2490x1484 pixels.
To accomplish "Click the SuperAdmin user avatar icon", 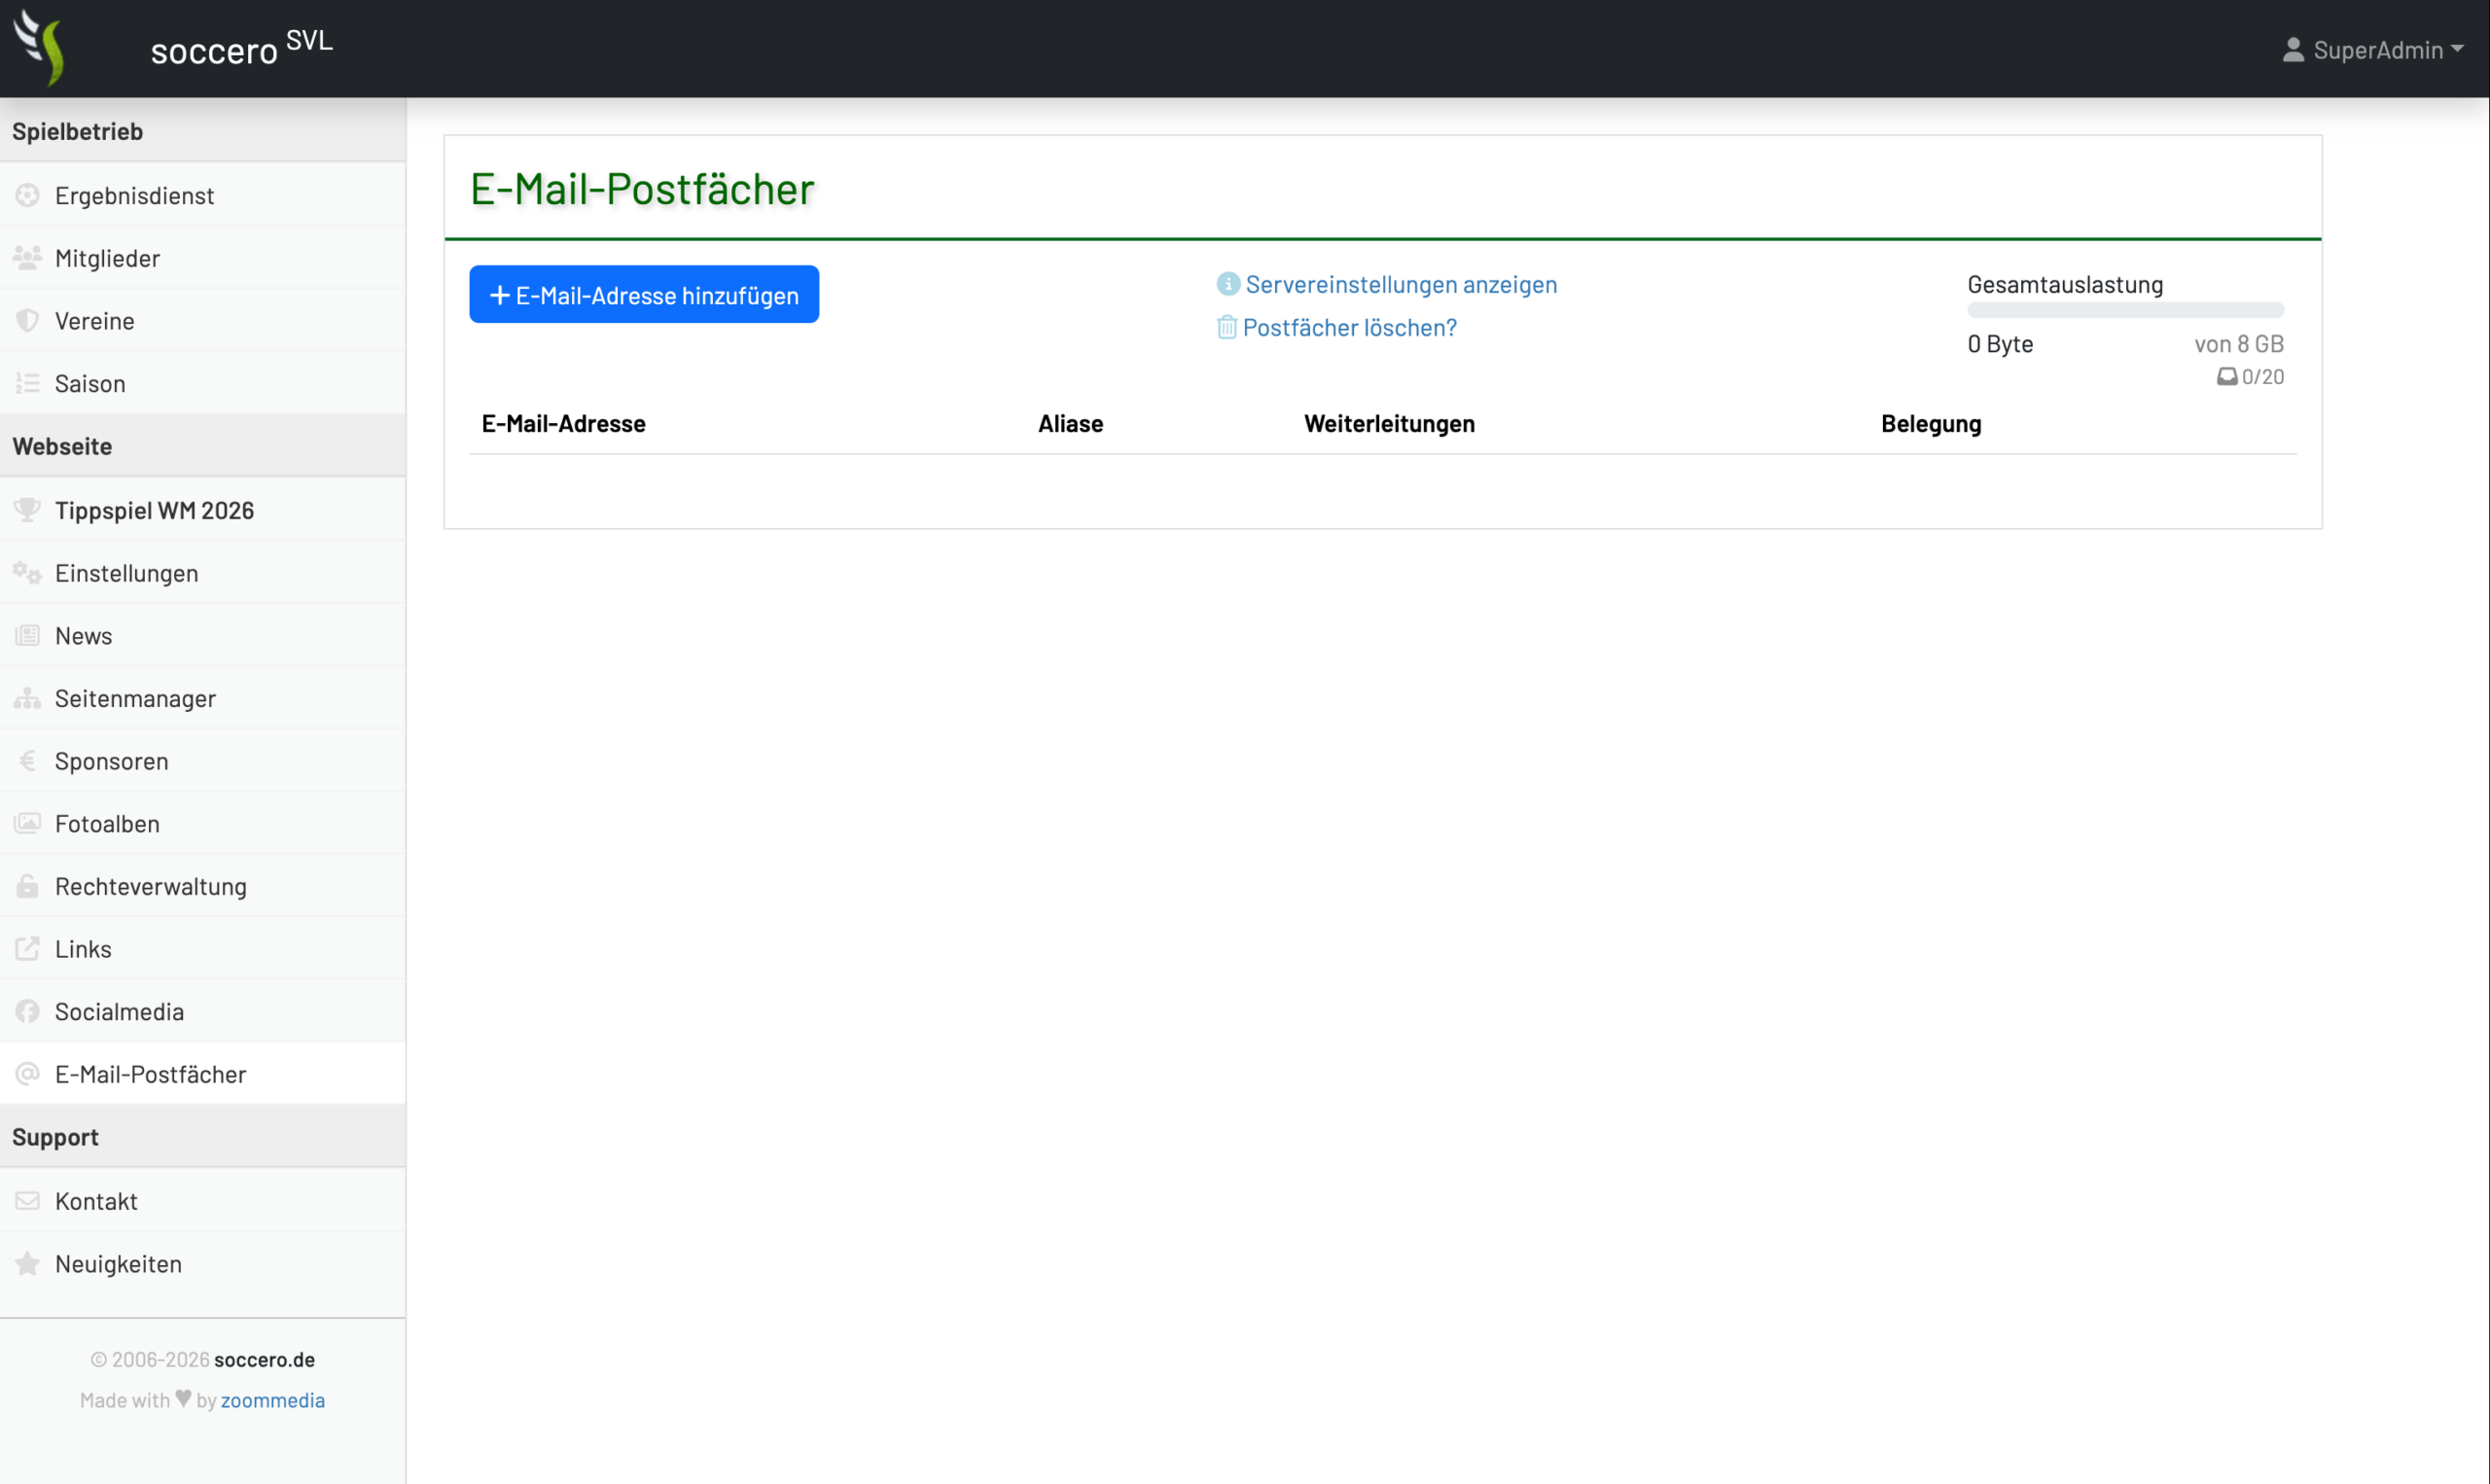I will point(2294,50).
